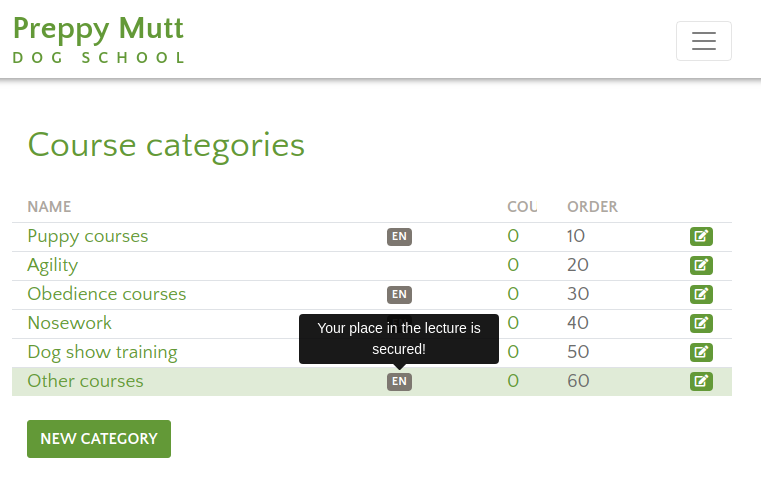The height and width of the screenshot is (490, 761).
Task: Click EN badge next to Obedience courses
Action: click(x=399, y=295)
